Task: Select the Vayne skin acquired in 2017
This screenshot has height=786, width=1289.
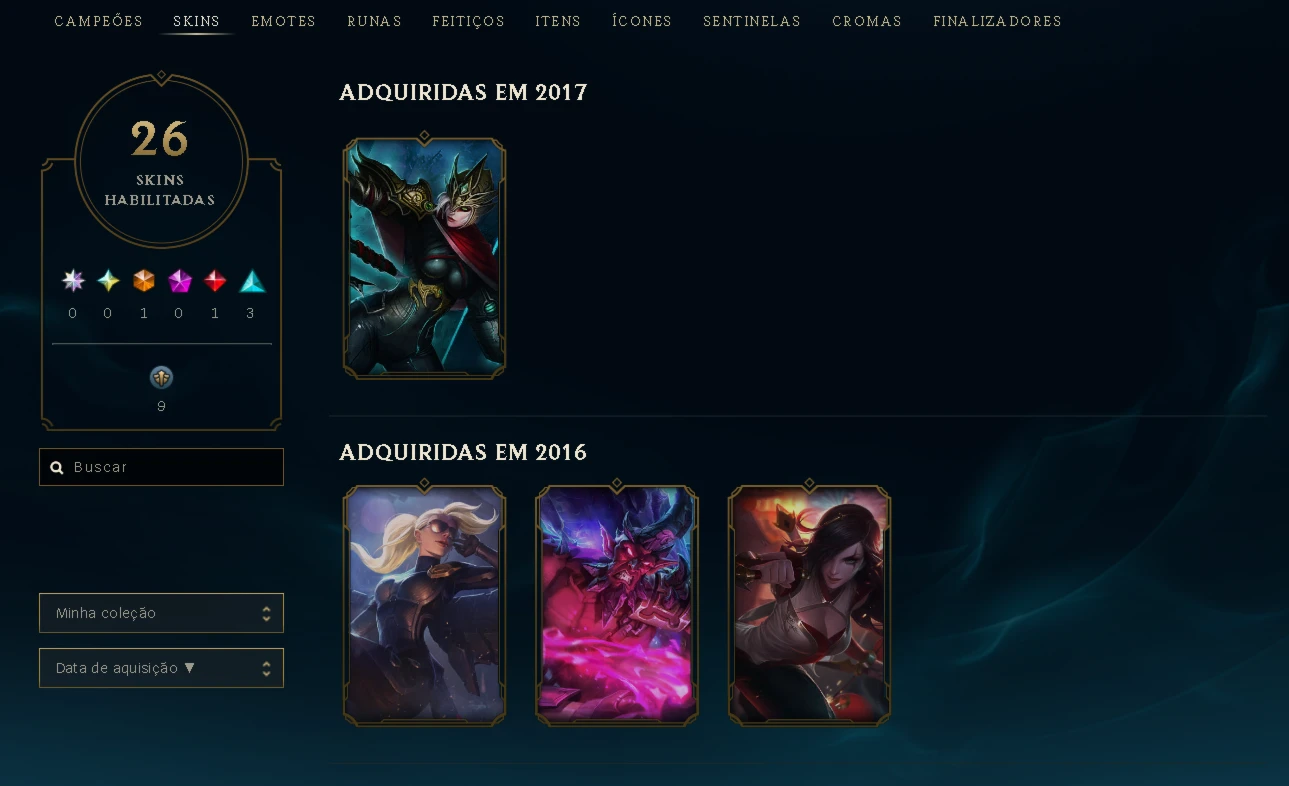Action: [424, 258]
